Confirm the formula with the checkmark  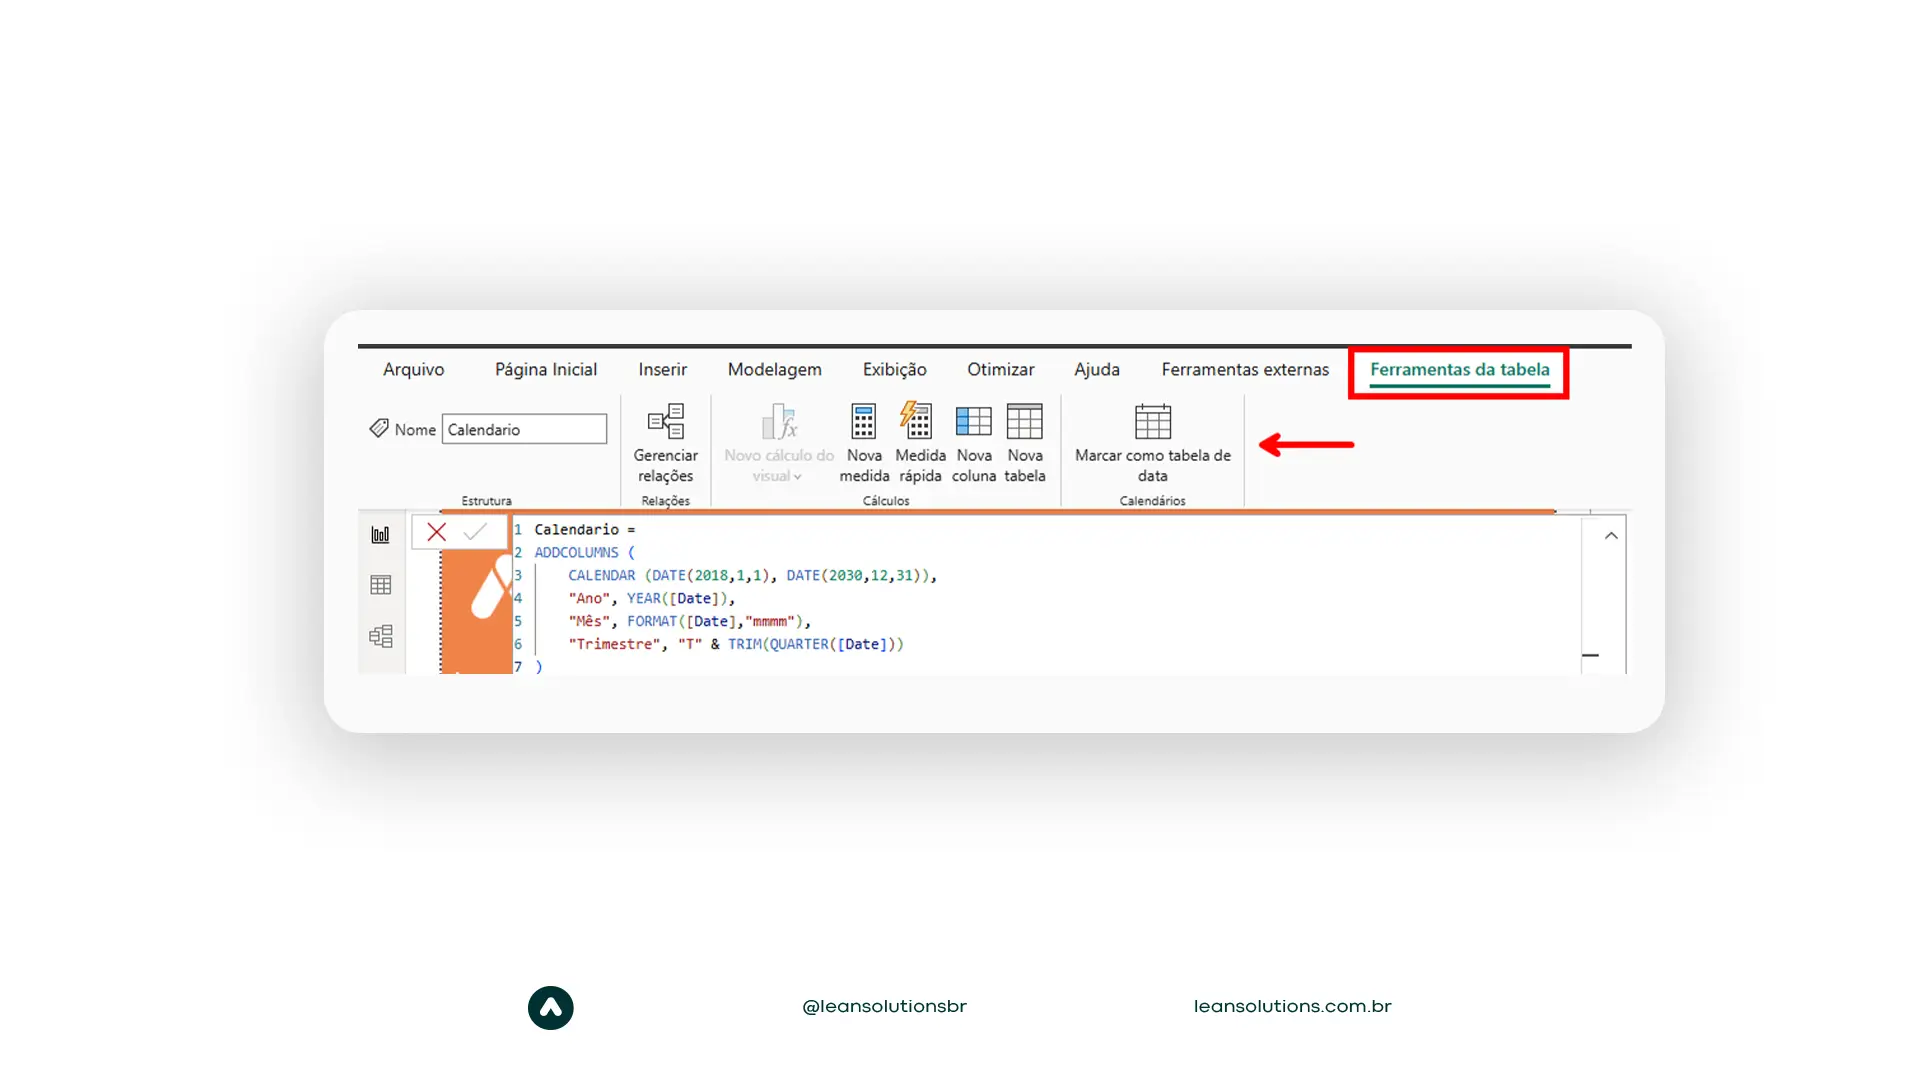tap(475, 532)
